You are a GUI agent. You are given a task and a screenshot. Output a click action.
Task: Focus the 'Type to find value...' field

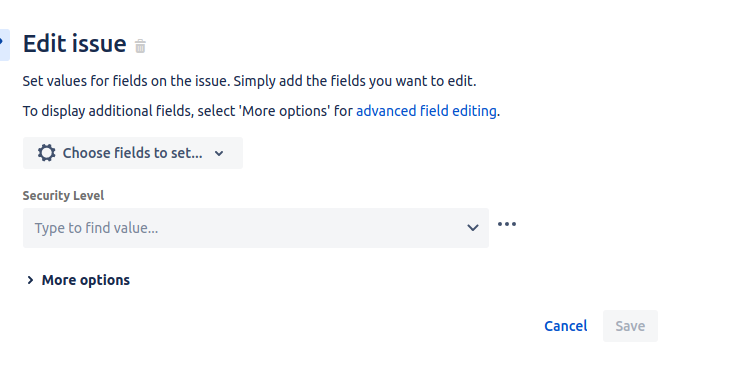click(256, 228)
